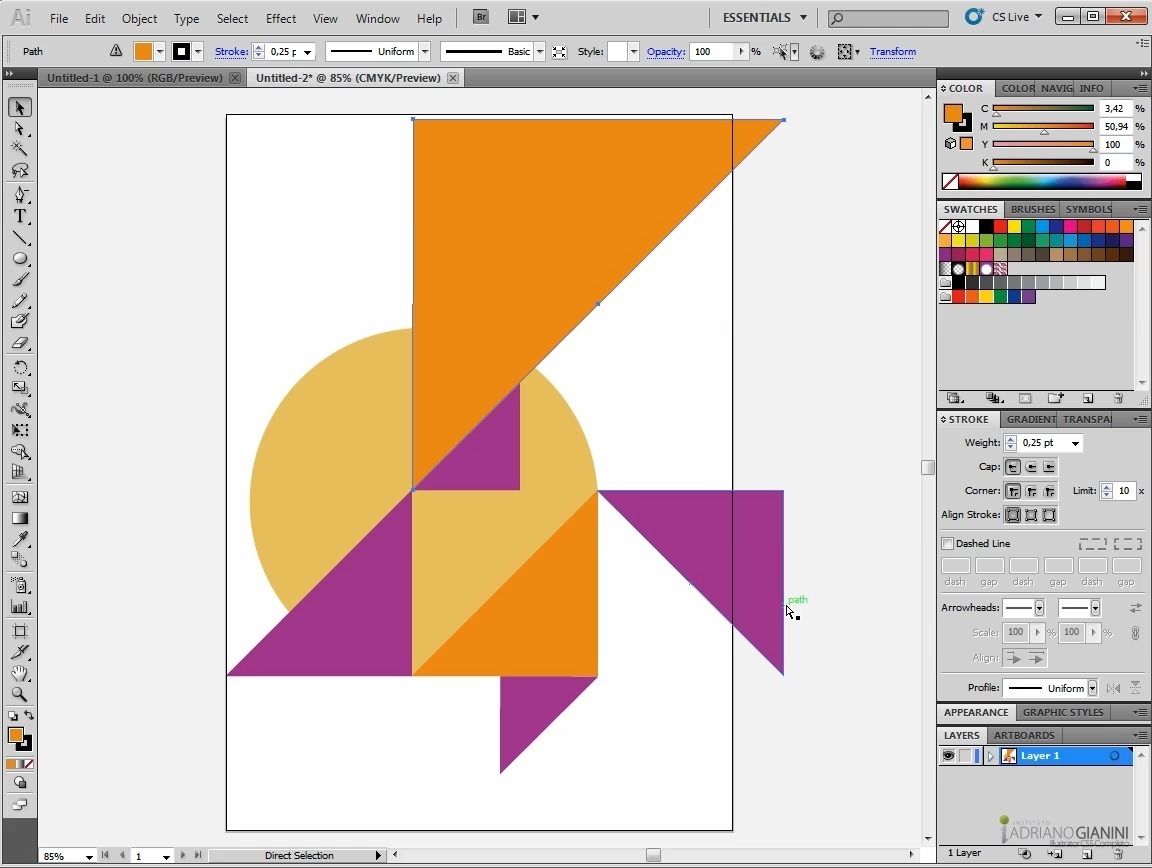1152x868 pixels.
Task: Select the Type tool
Action: (20, 216)
